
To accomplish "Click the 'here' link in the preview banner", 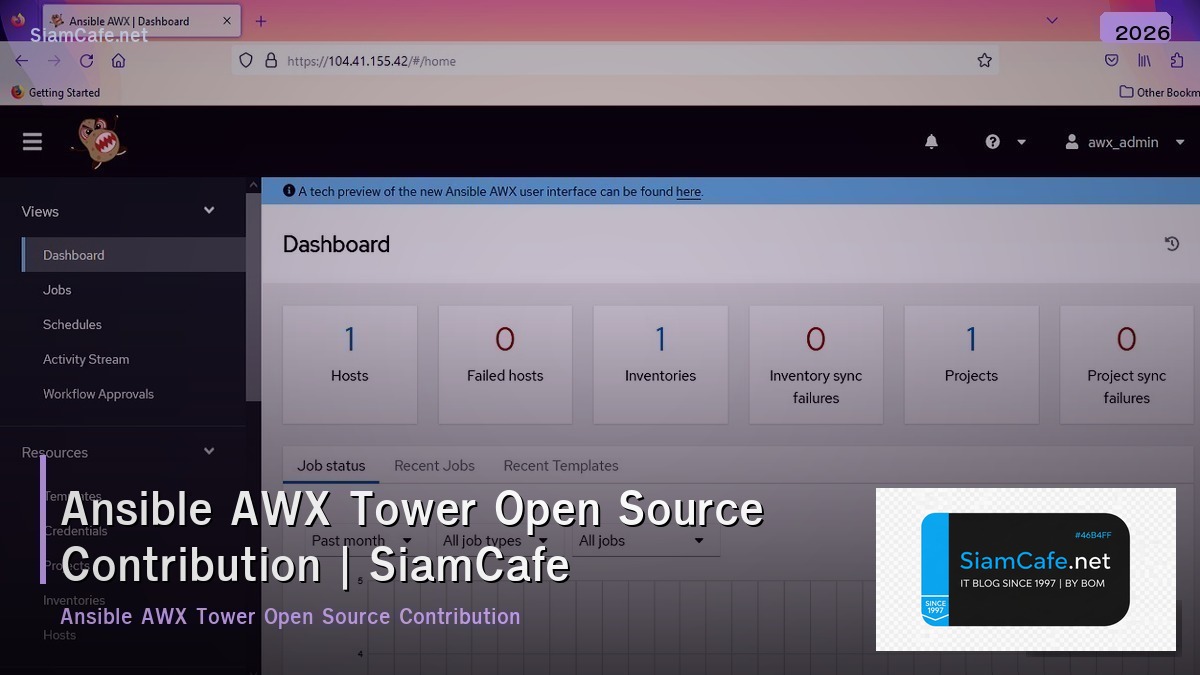I will 688,191.
